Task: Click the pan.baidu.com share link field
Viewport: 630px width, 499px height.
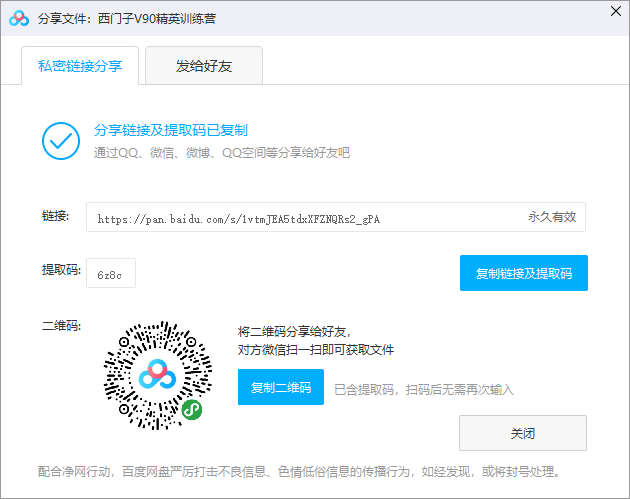Action: coord(300,217)
